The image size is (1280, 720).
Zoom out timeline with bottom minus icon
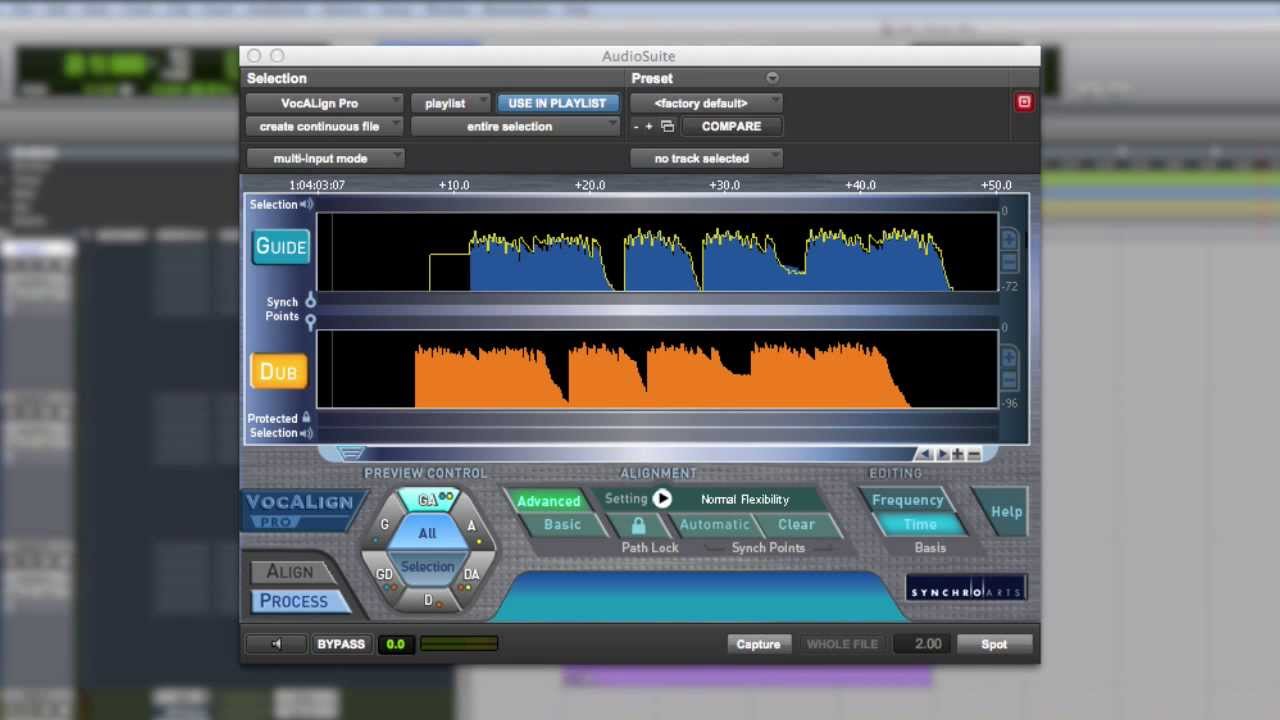[974, 454]
